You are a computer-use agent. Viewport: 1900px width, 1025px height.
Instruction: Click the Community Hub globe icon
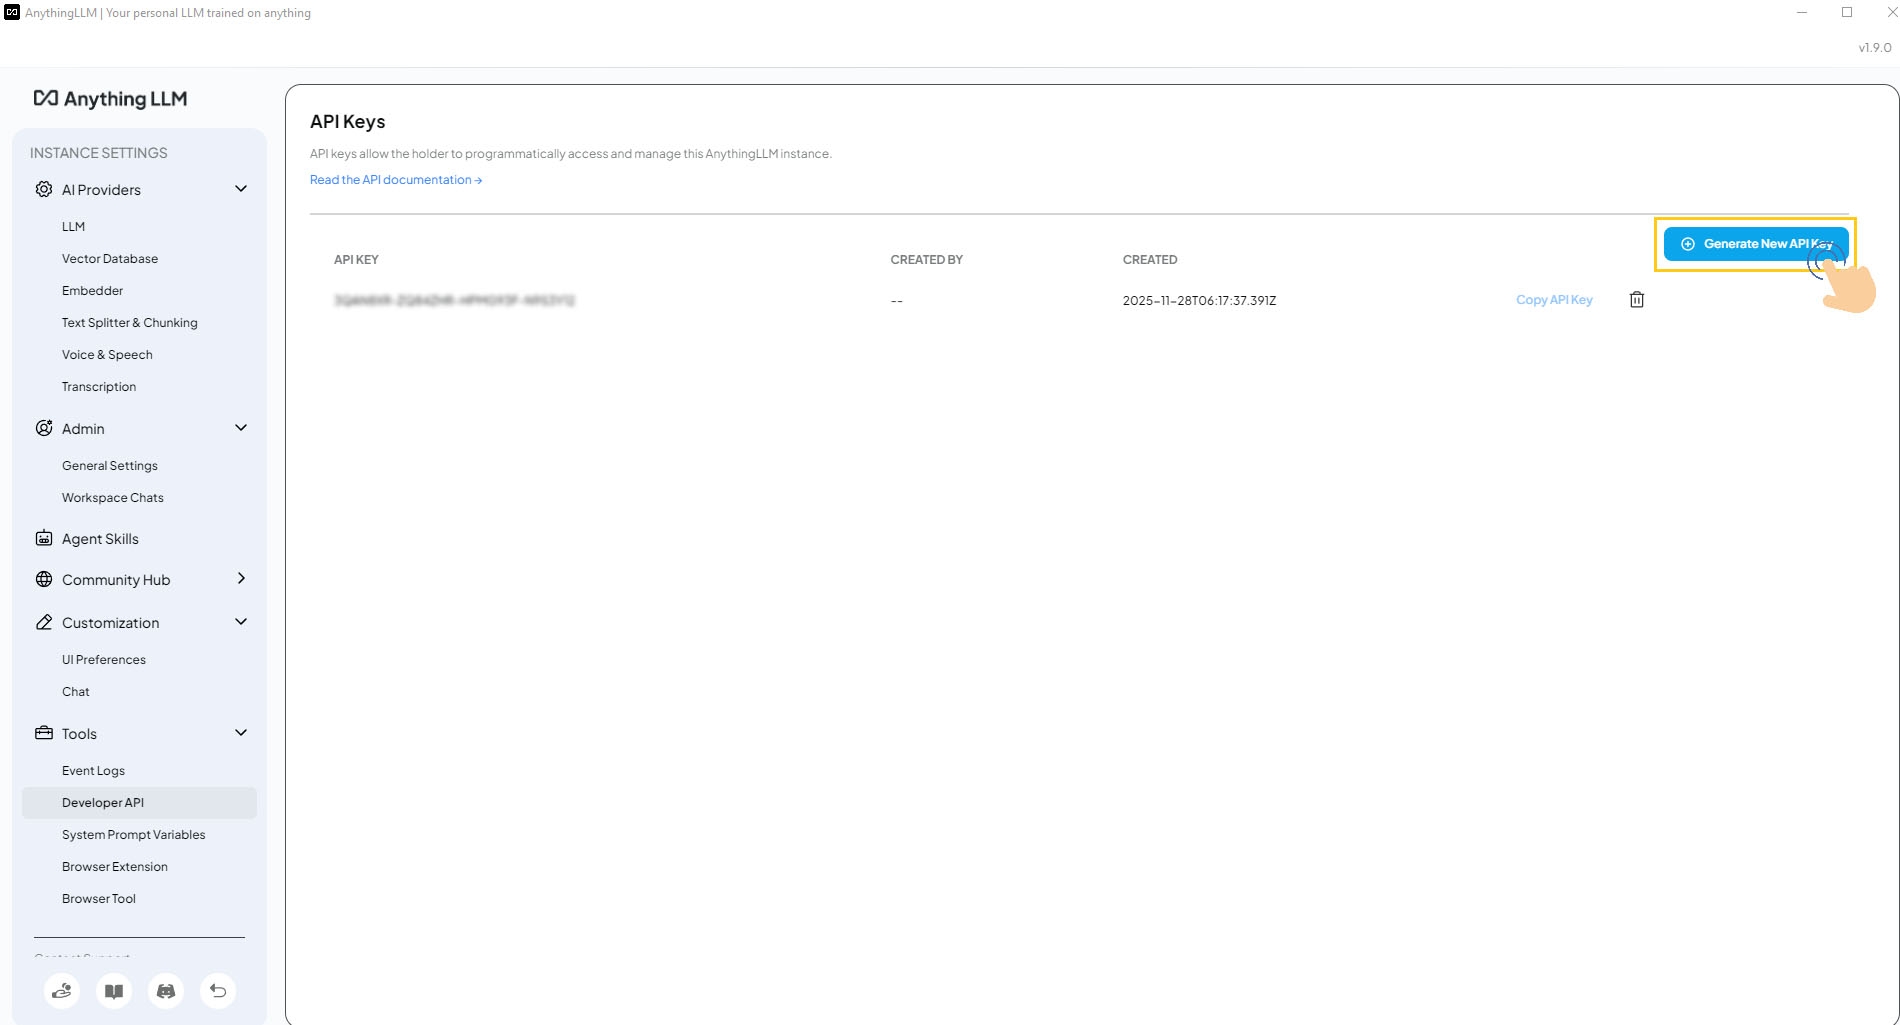pyautogui.click(x=43, y=579)
